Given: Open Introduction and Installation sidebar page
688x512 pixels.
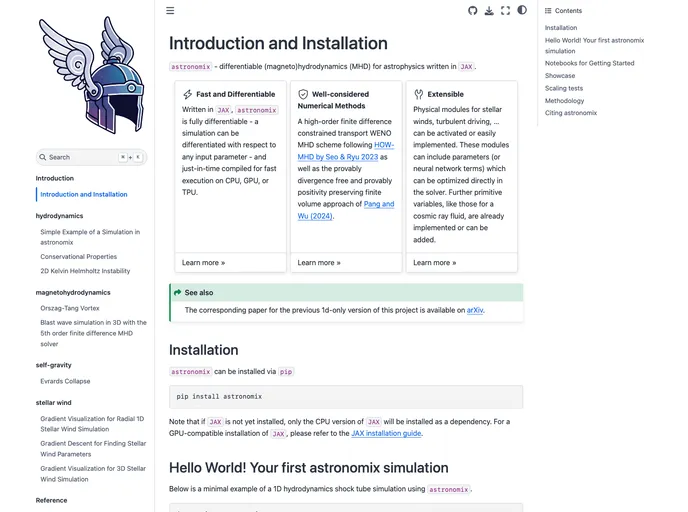Looking at the screenshot, I should pyautogui.click(x=84, y=194).
